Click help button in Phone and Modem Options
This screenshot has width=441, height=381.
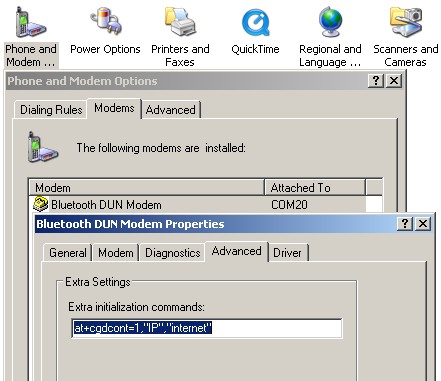(x=376, y=81)
